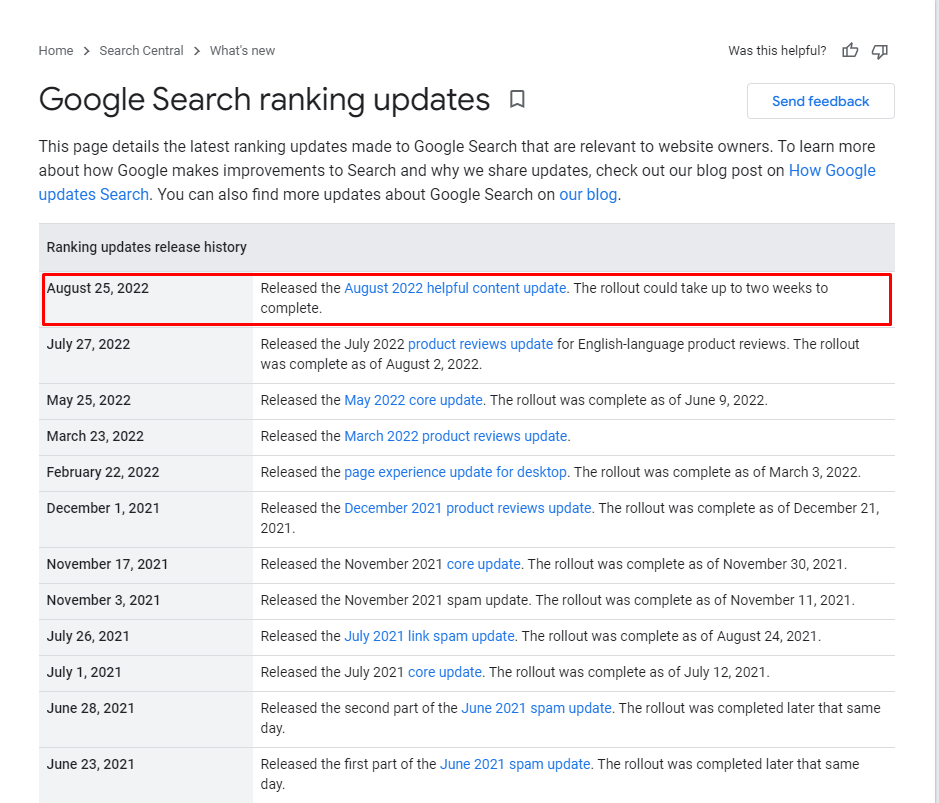The image size is (939, 803).
Task: Open March 2022 product reviews update link
Action: click(456, 436)
